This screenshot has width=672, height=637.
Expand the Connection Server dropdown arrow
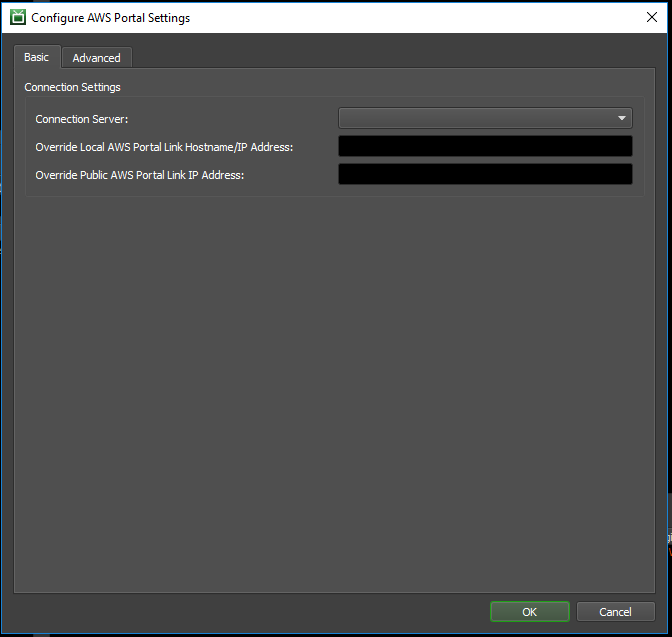point(622,118)
